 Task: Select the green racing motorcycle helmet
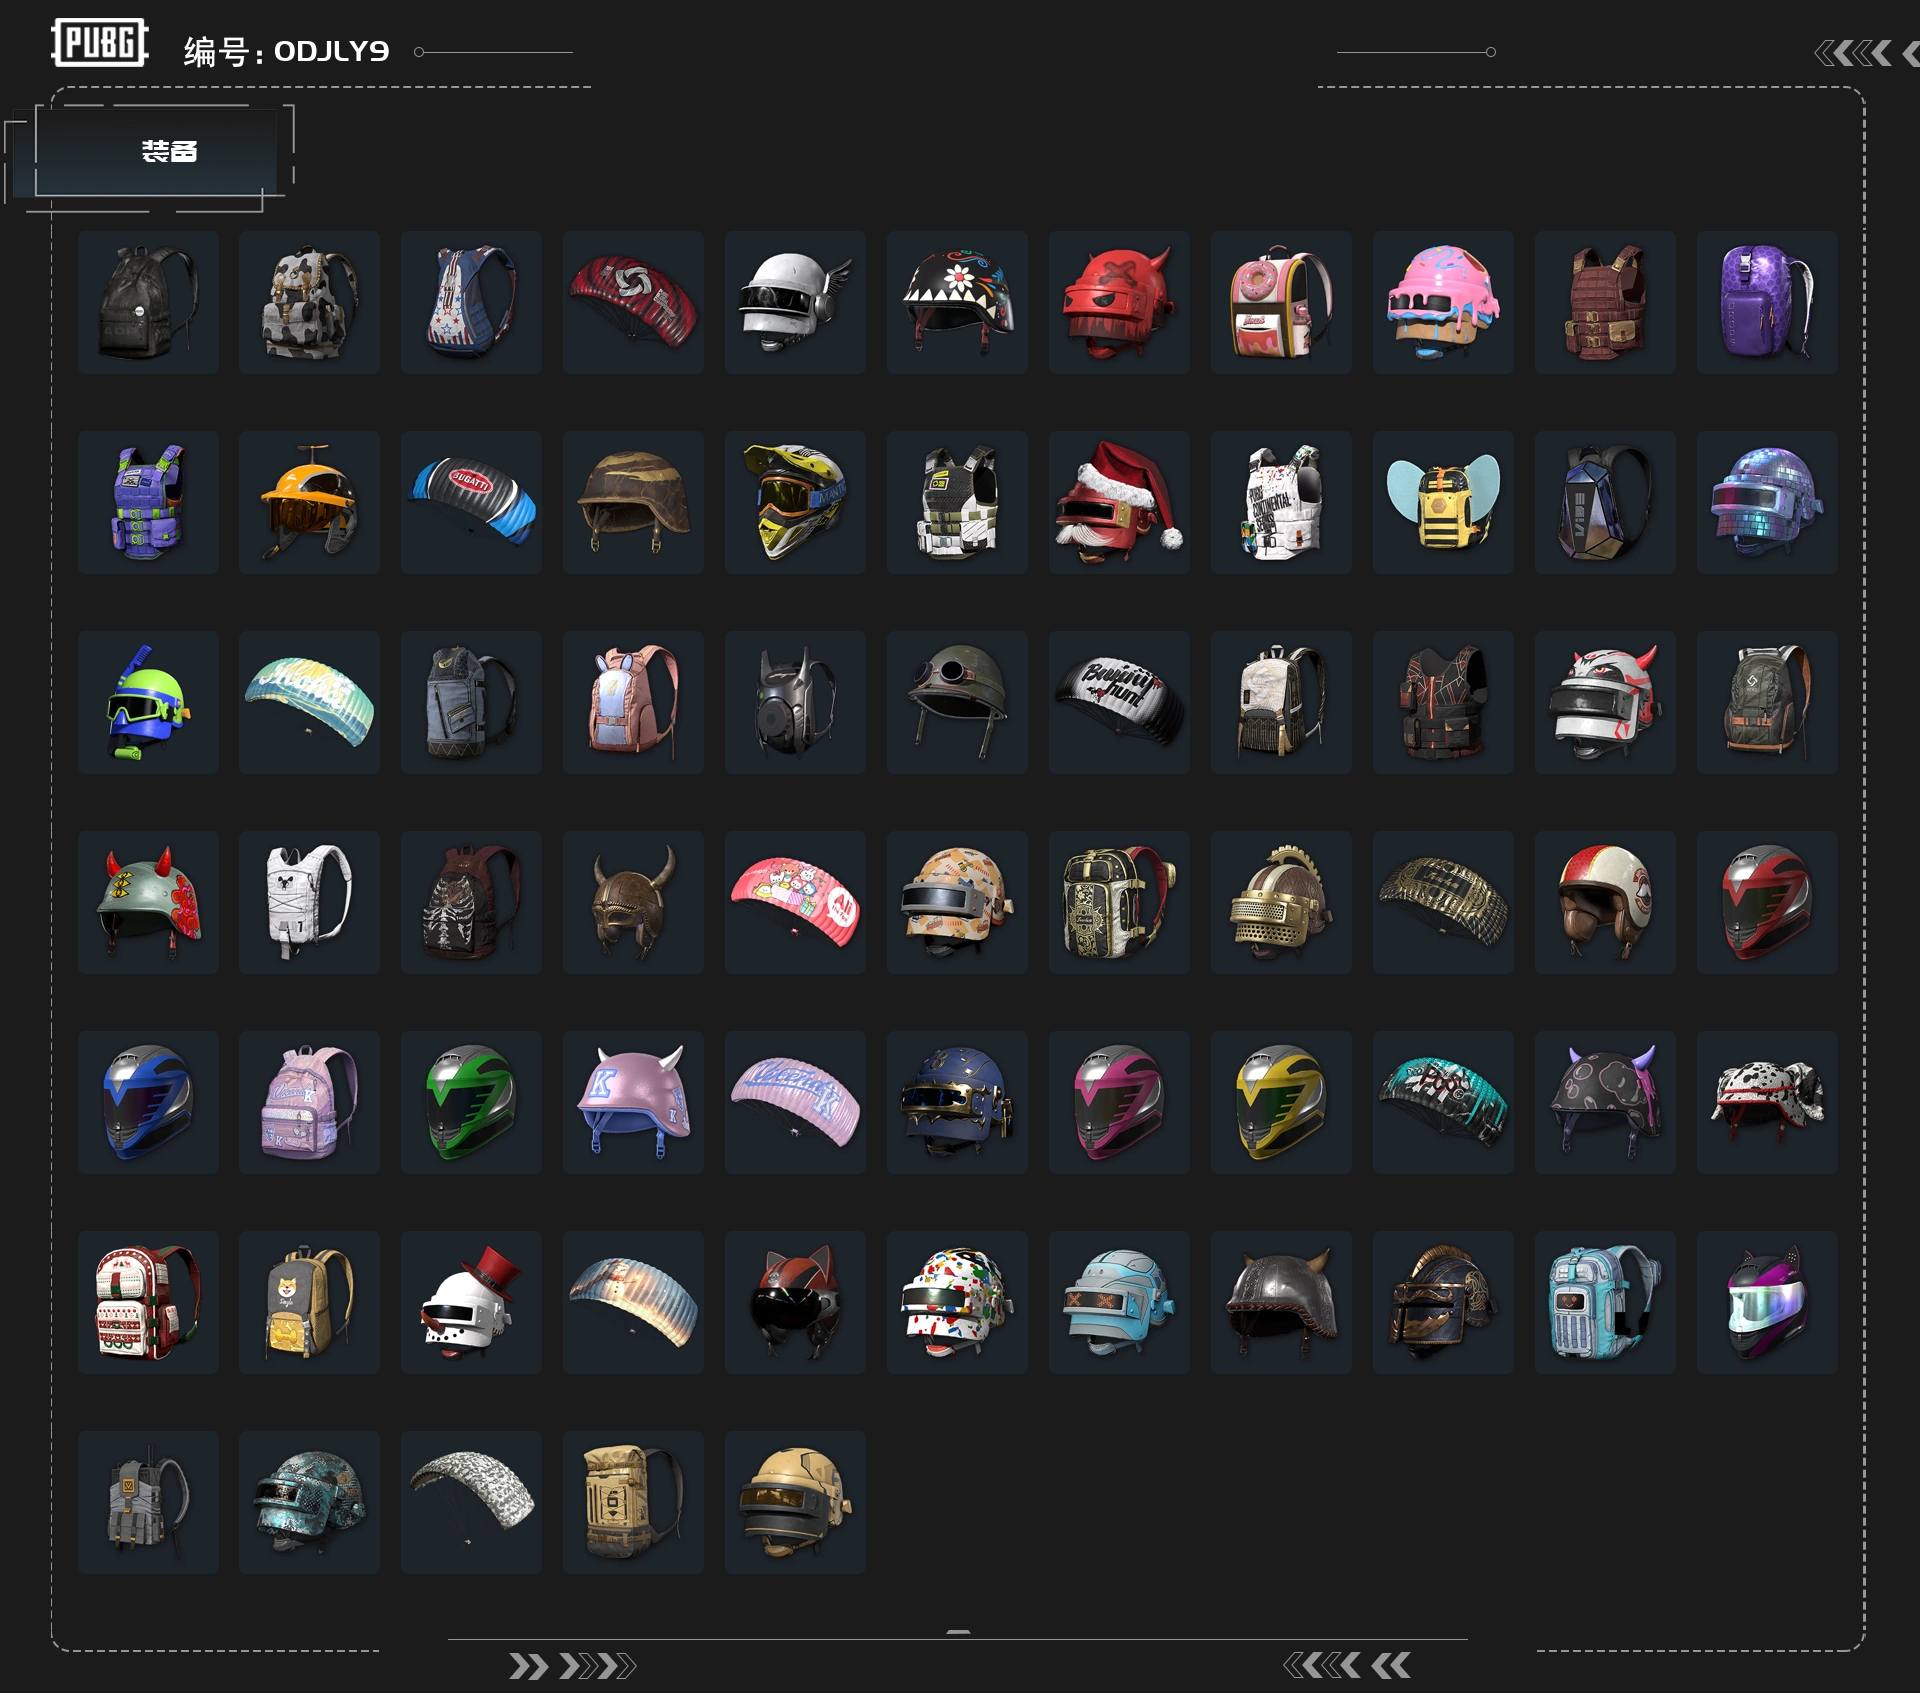[471, 1102]
